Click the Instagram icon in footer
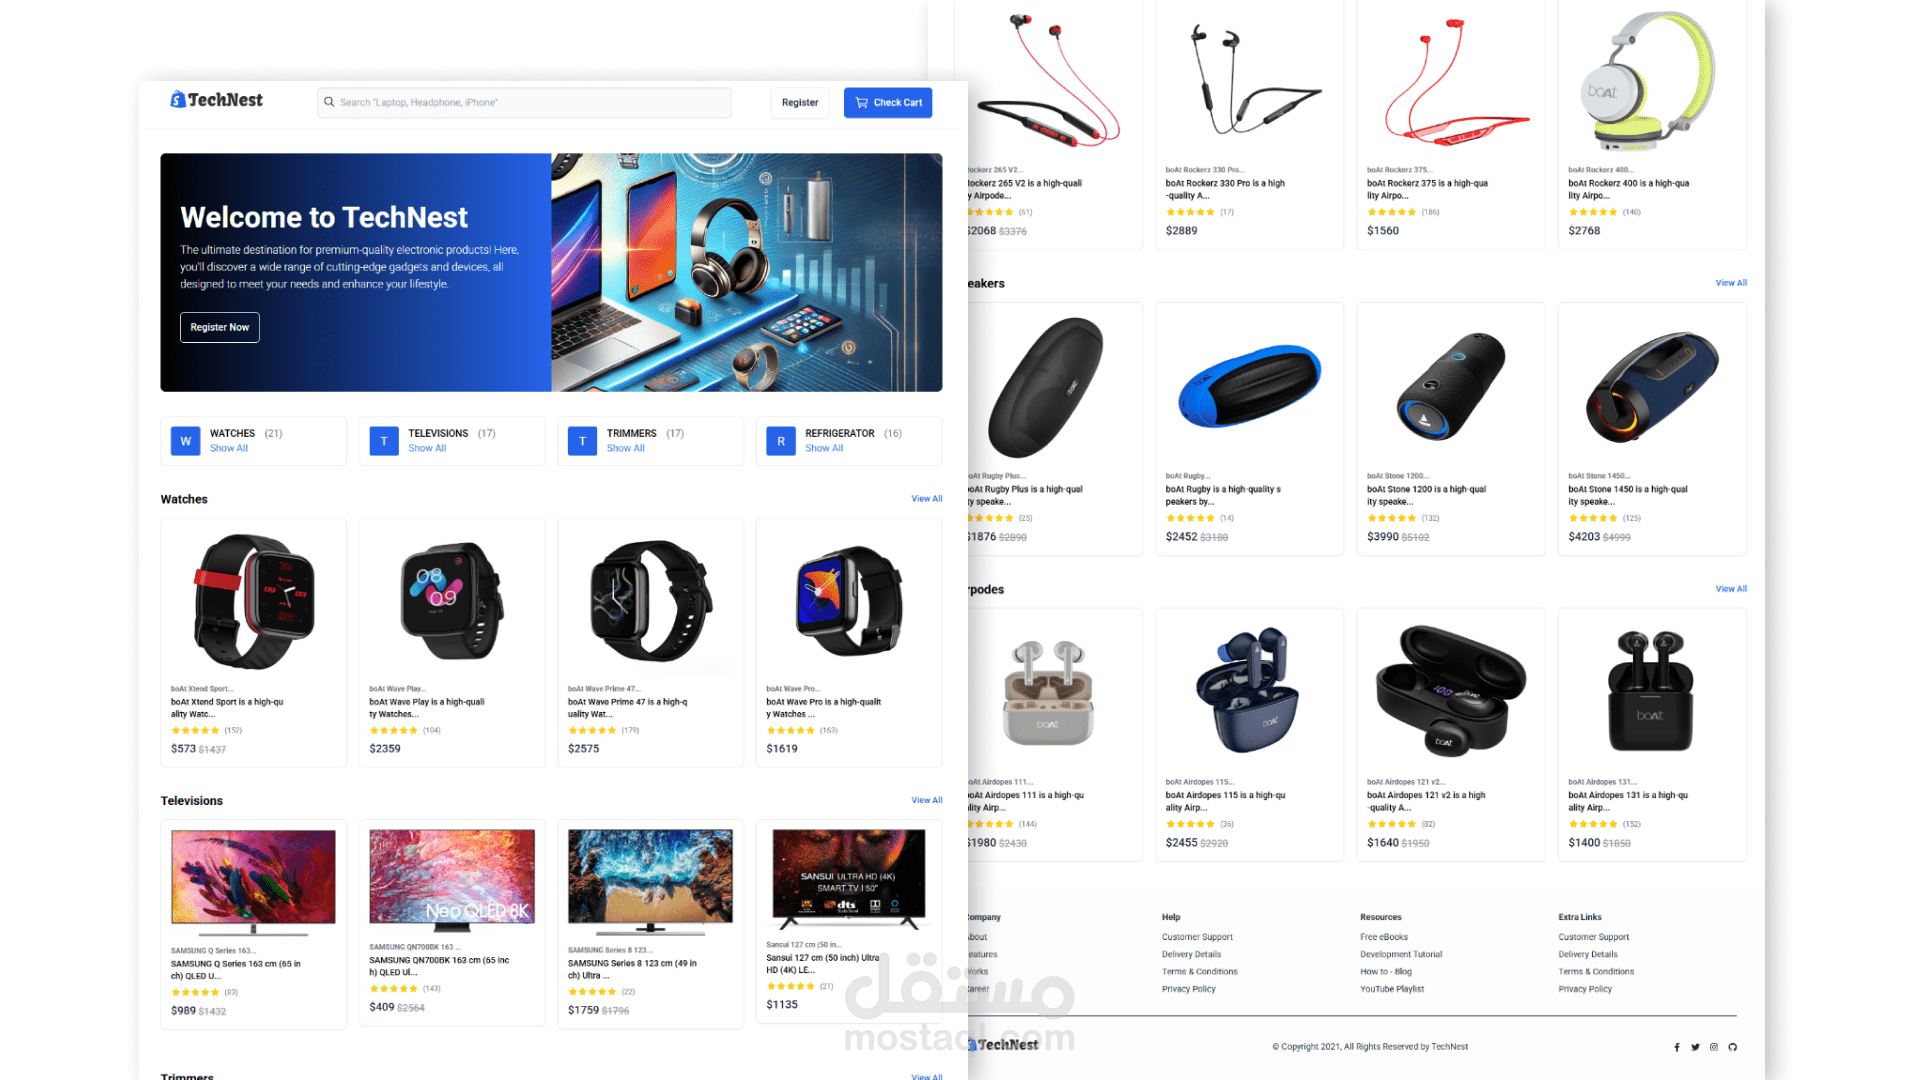 [1714, 1047]
